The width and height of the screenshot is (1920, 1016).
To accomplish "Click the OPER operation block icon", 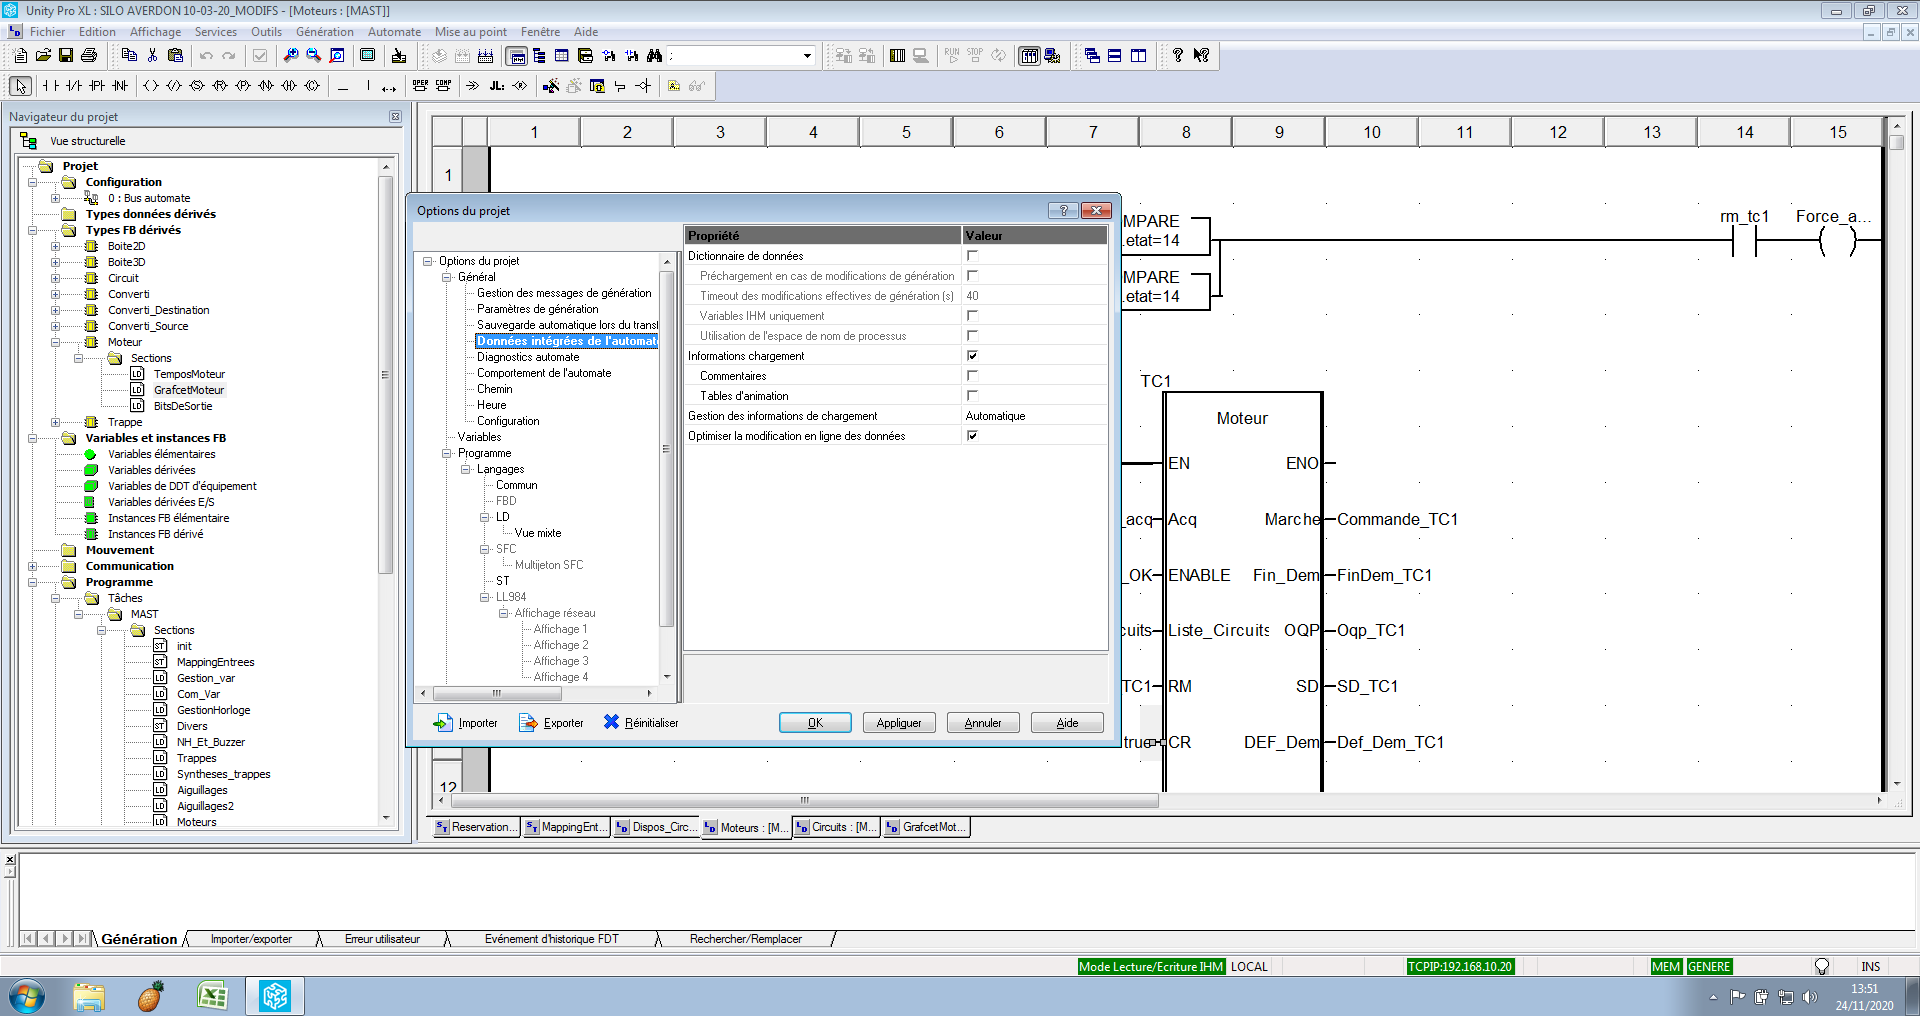I will pos(420,86).
